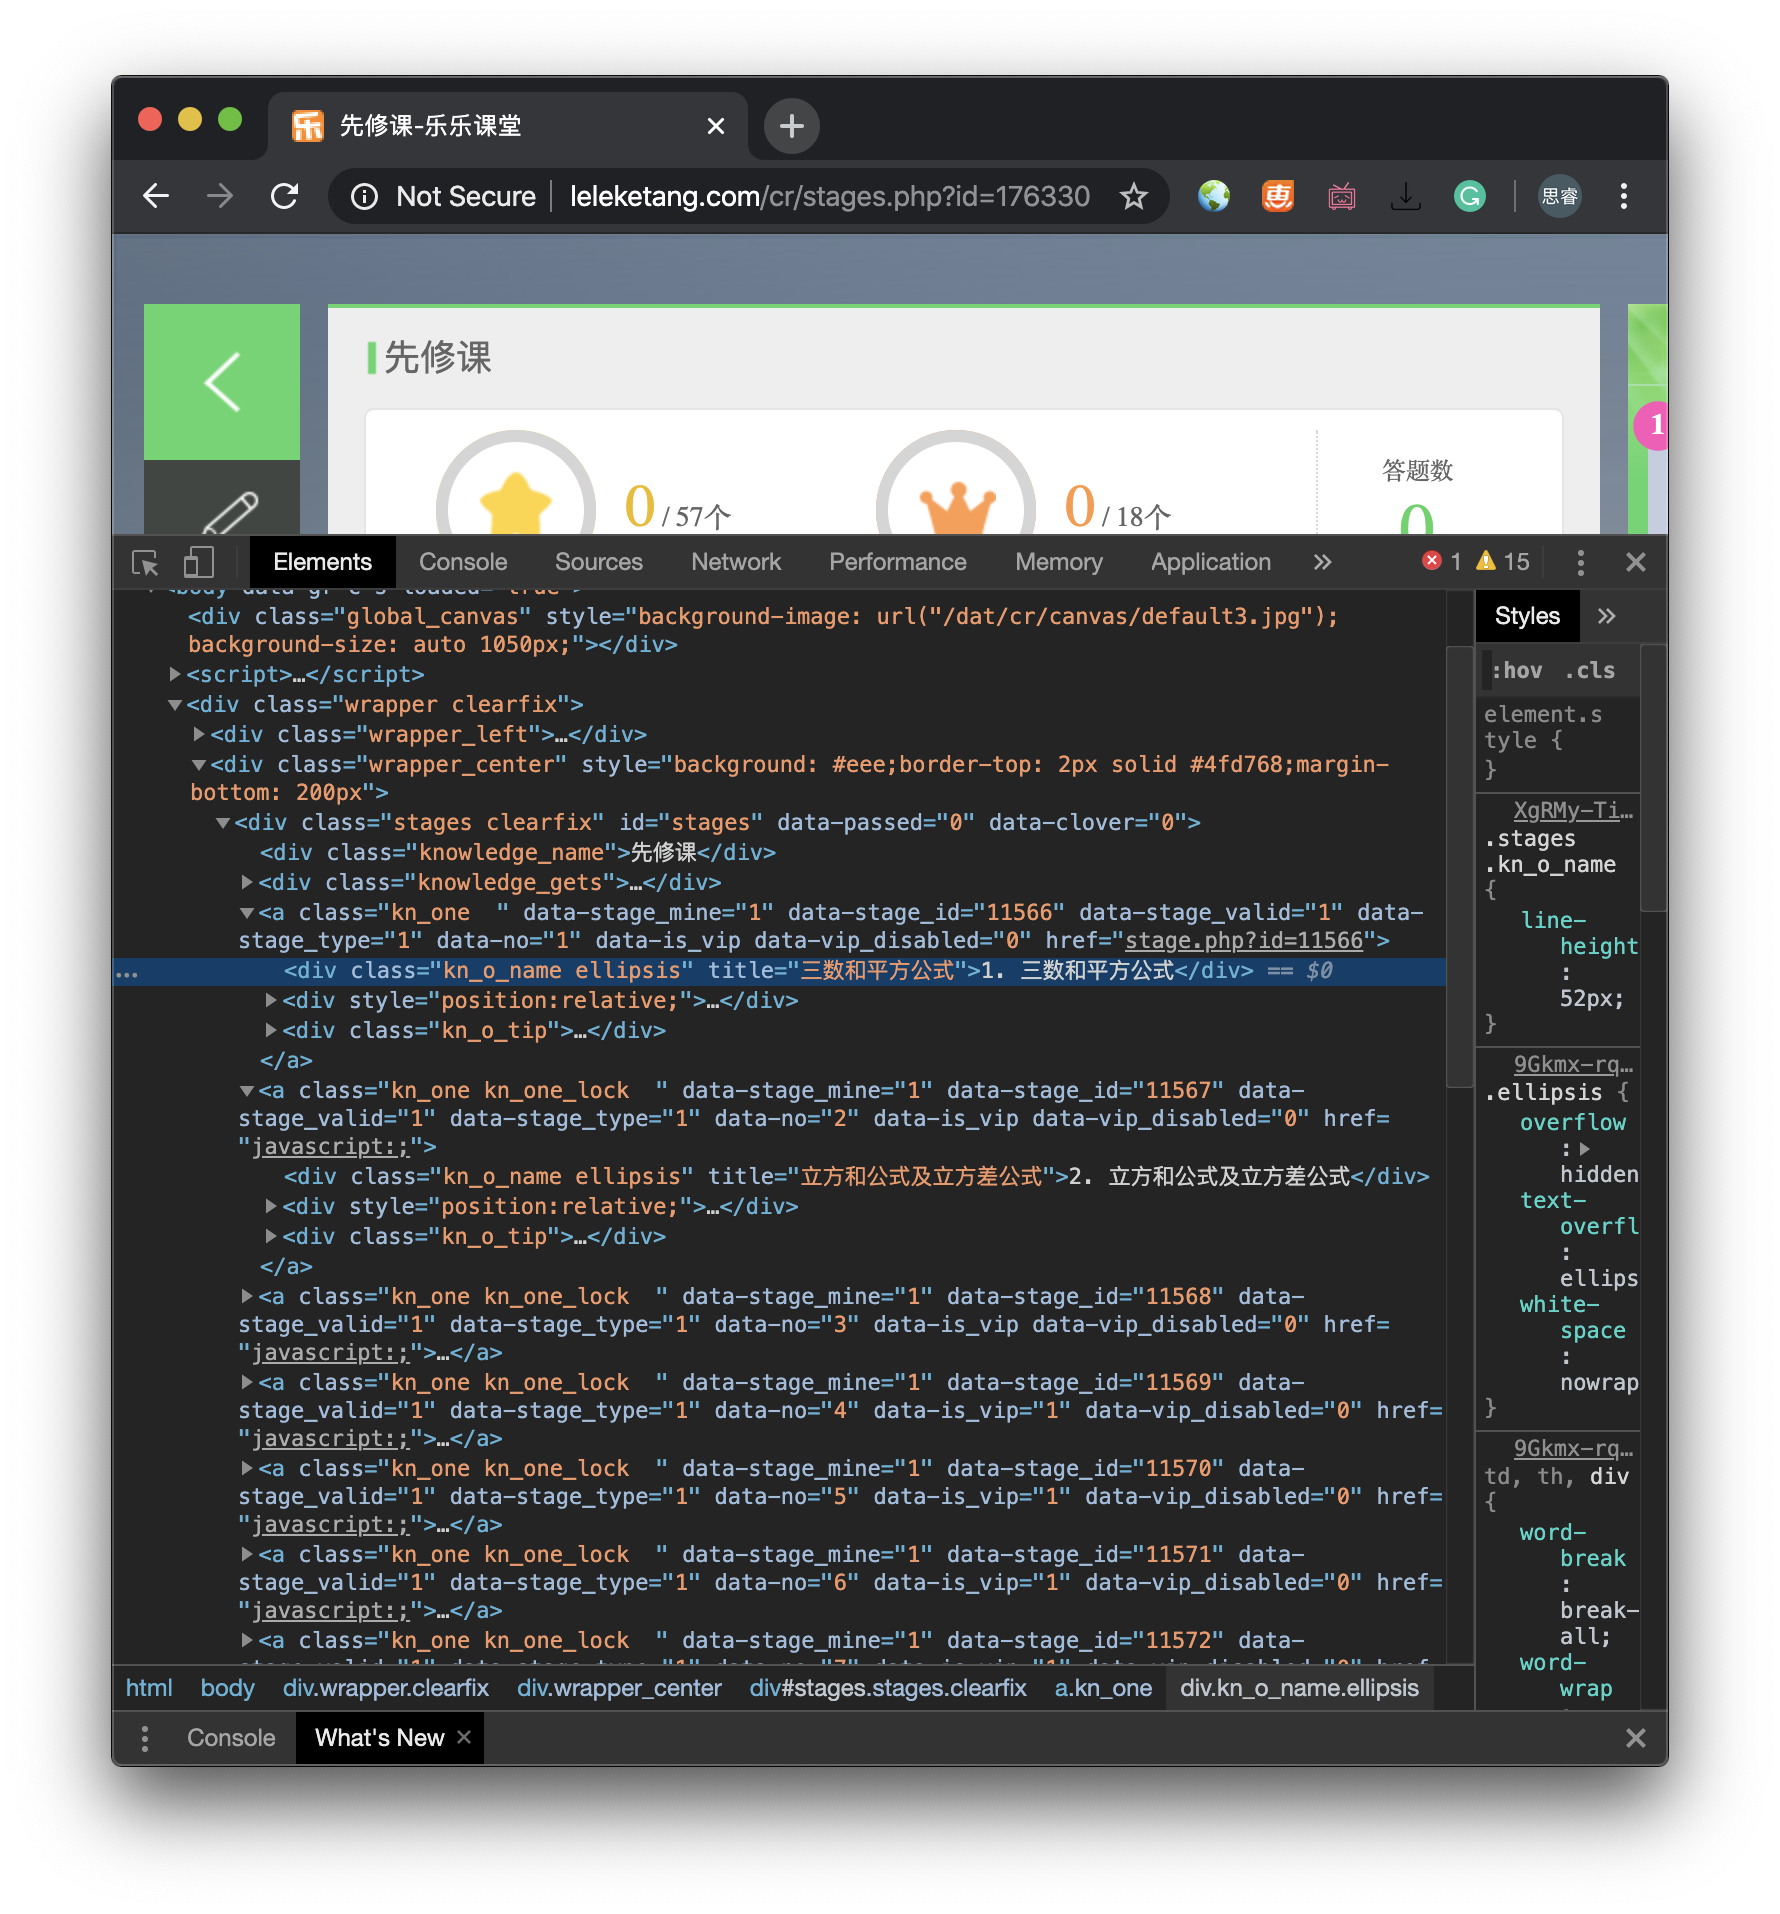Show more Styles sidebar tabs
1780x1914 pixels.
coord(1607,616)
